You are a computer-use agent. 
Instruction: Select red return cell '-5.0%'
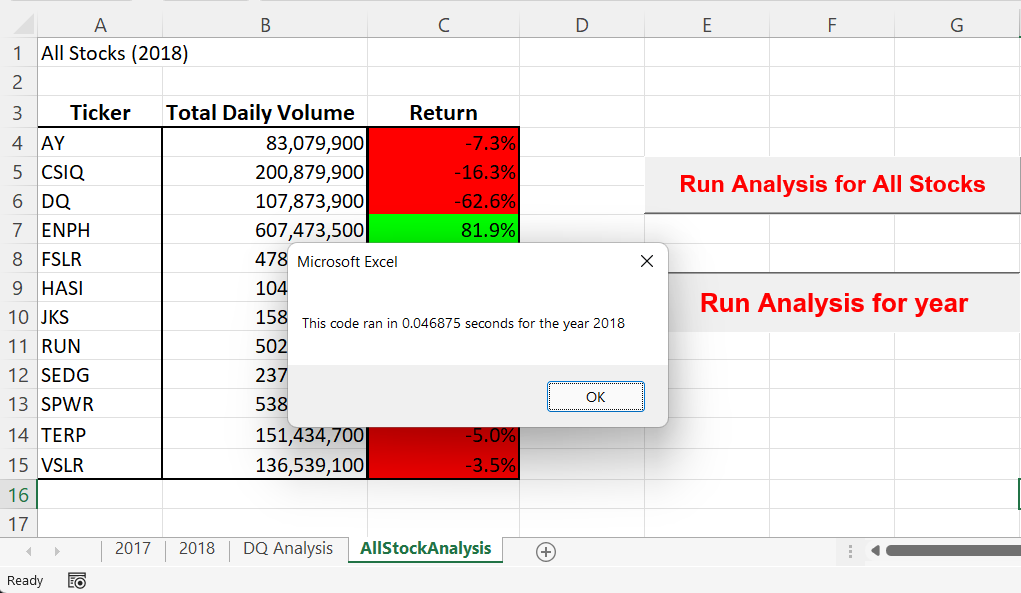point(443,437)
